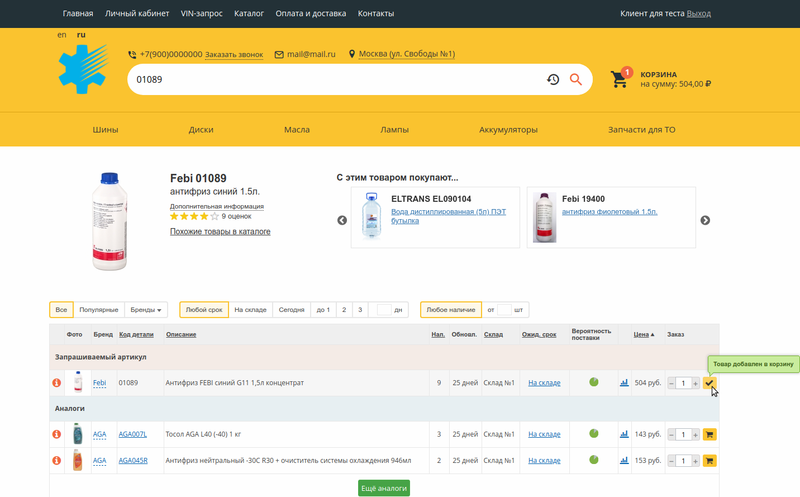Select the '3' day filter
The image size is (800, 497).
coord(360,310)
